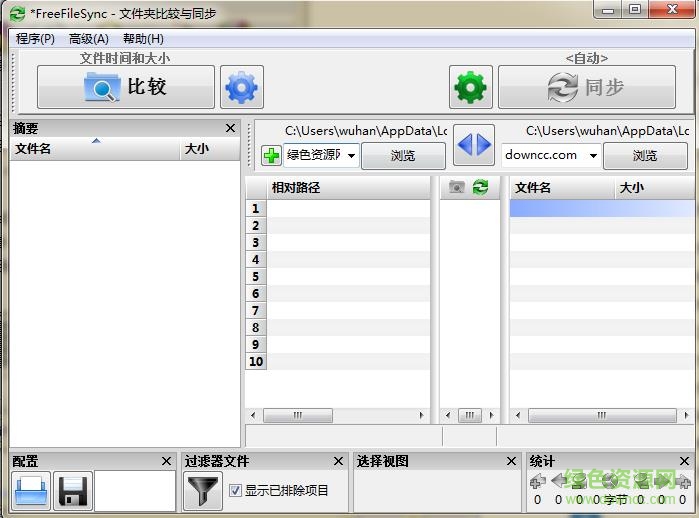The width and height of the screenshot is (699, 518).
Task: Close the 配置 configuration panel
Action: (166, 461)
